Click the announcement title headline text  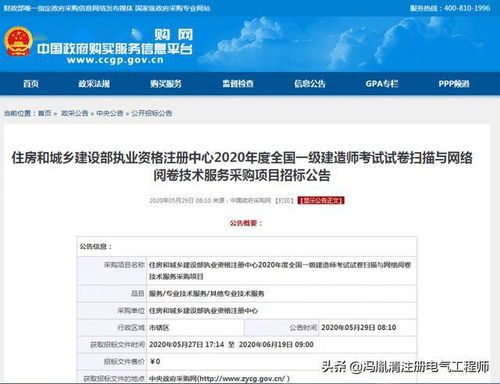pos(242,166)
